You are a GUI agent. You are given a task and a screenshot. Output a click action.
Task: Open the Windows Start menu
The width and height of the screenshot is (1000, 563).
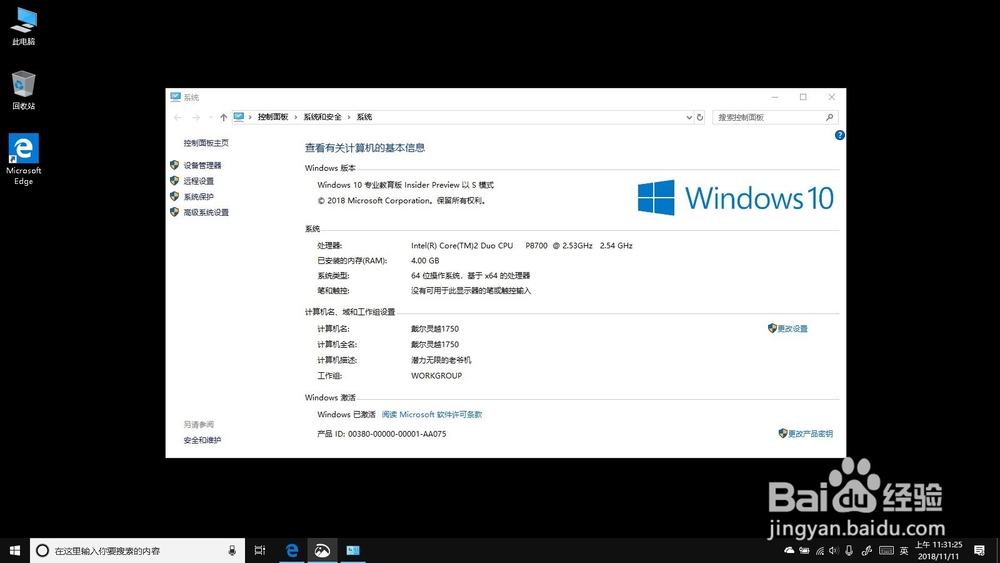(x=15, y=550)
